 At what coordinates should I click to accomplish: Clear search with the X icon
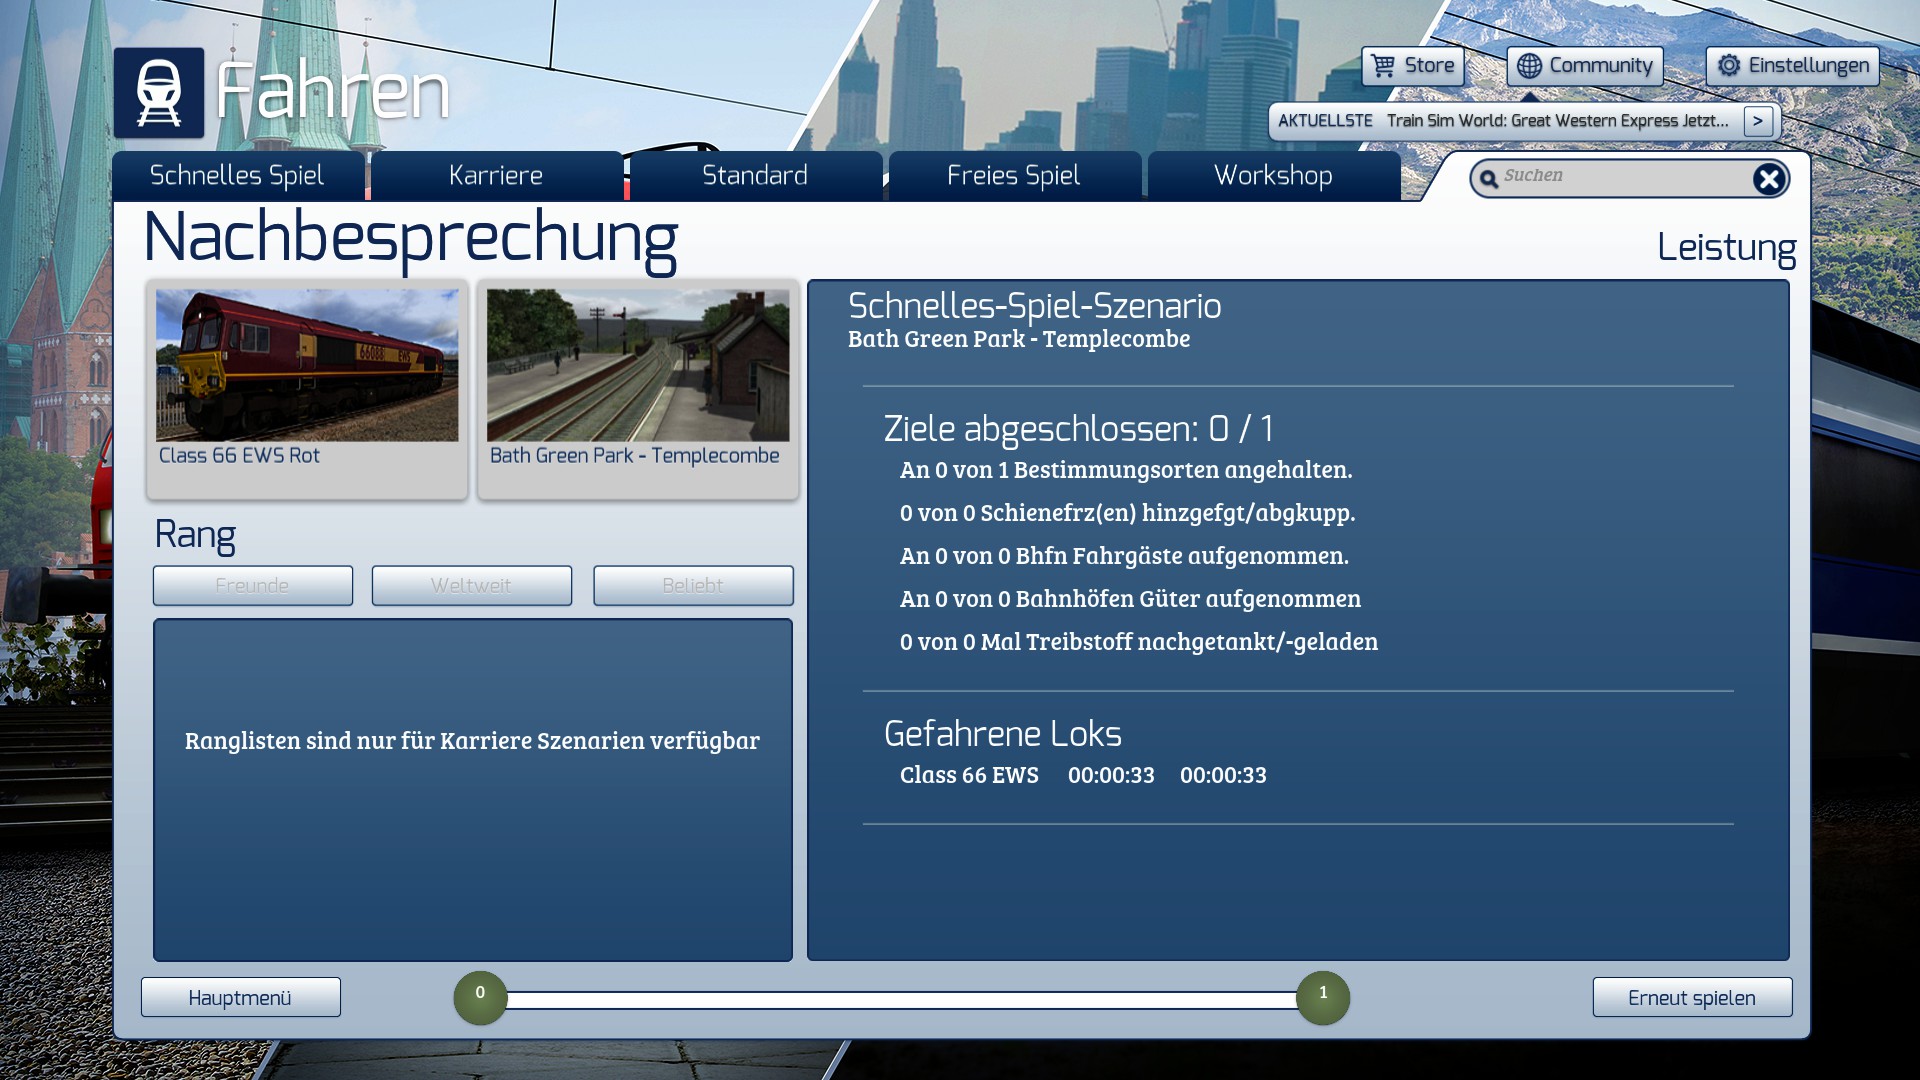pos(1768,179)
